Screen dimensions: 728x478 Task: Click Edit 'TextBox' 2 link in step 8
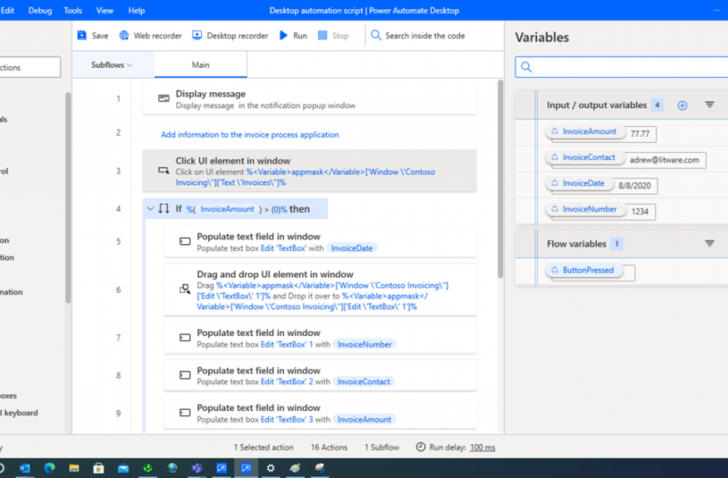[x=287, y=381]
